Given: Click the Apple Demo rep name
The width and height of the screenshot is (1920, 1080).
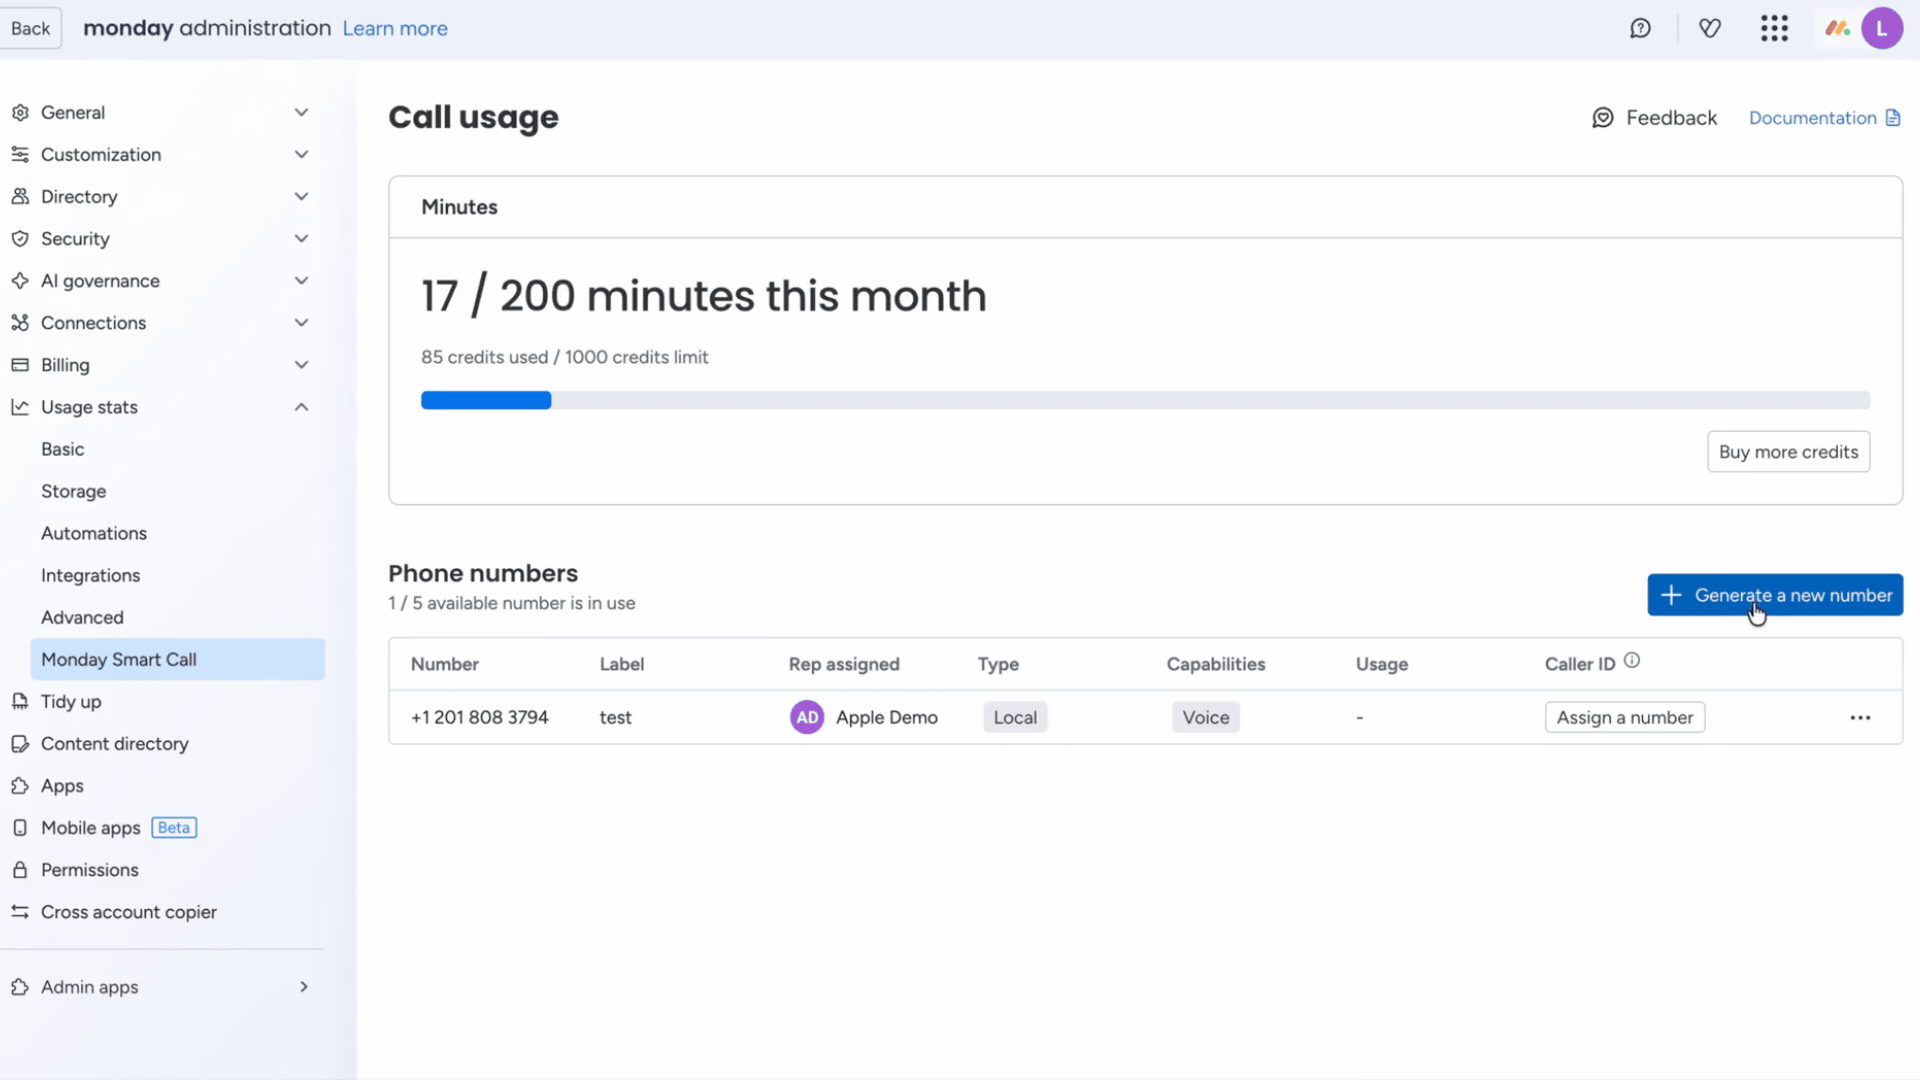Looking at the screenshot, I should (x=887, y=718).
